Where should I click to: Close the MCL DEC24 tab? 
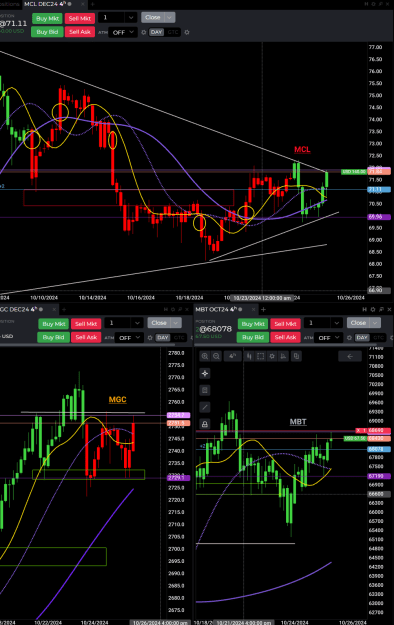point(83,4)
